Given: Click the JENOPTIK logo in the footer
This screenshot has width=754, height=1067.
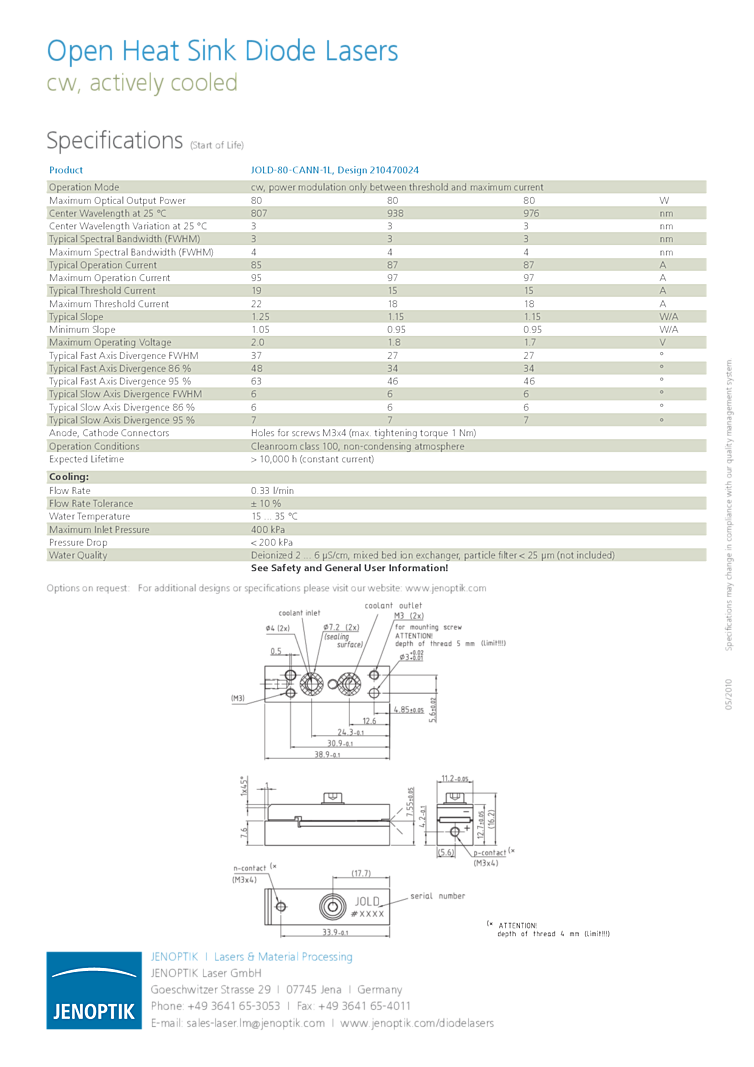Looking at the screenshot, I should coord(94,989).
